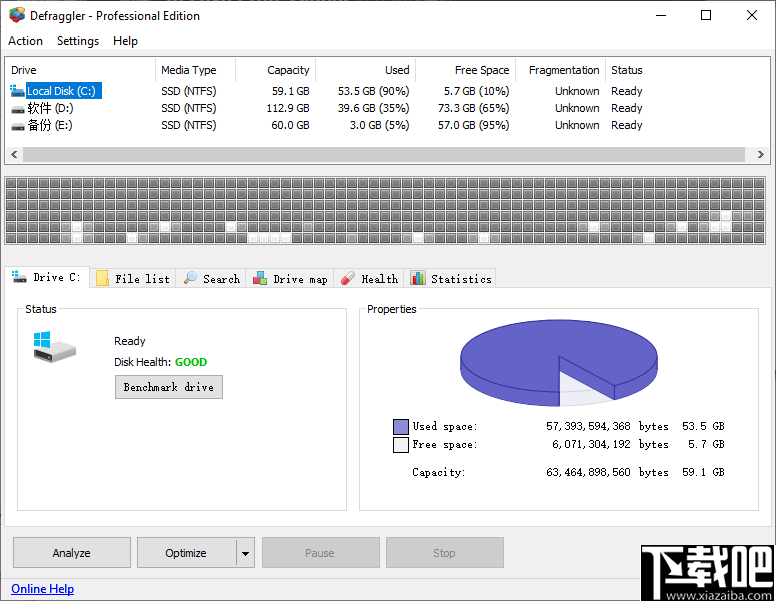Viewport: 776px width, 601px height.
Task: Click the Optimize button
Action: (186, 552)
